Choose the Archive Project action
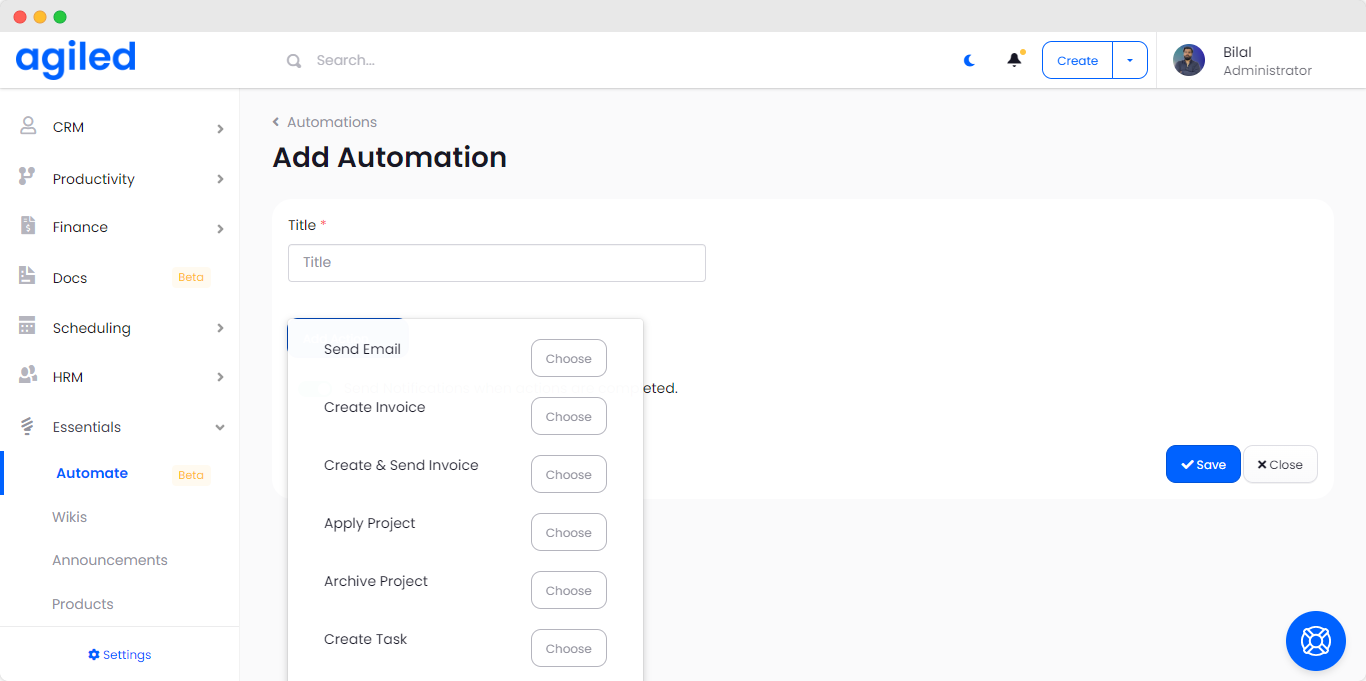 [x=568, y=591]
